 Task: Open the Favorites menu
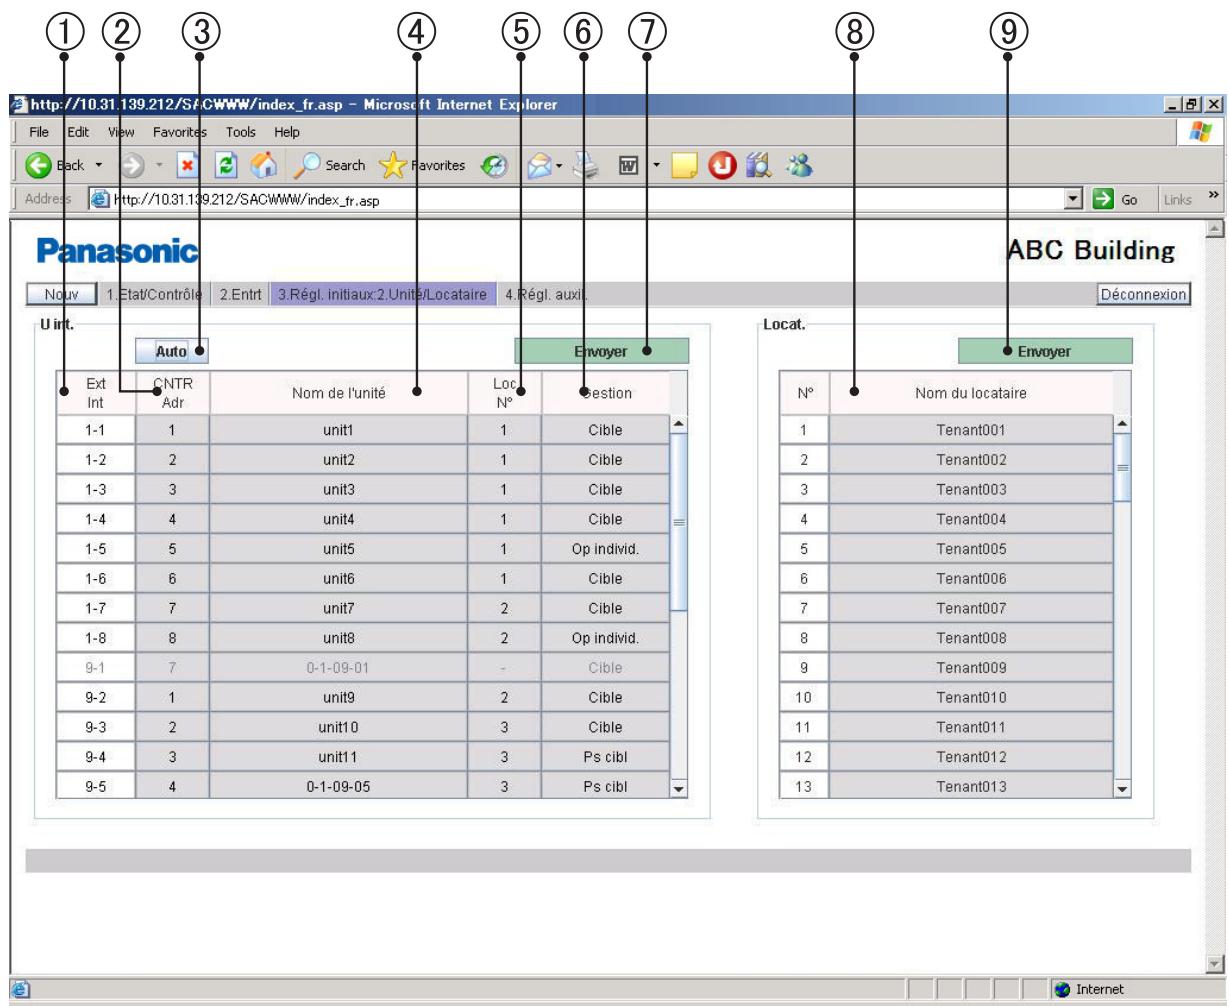179,132
